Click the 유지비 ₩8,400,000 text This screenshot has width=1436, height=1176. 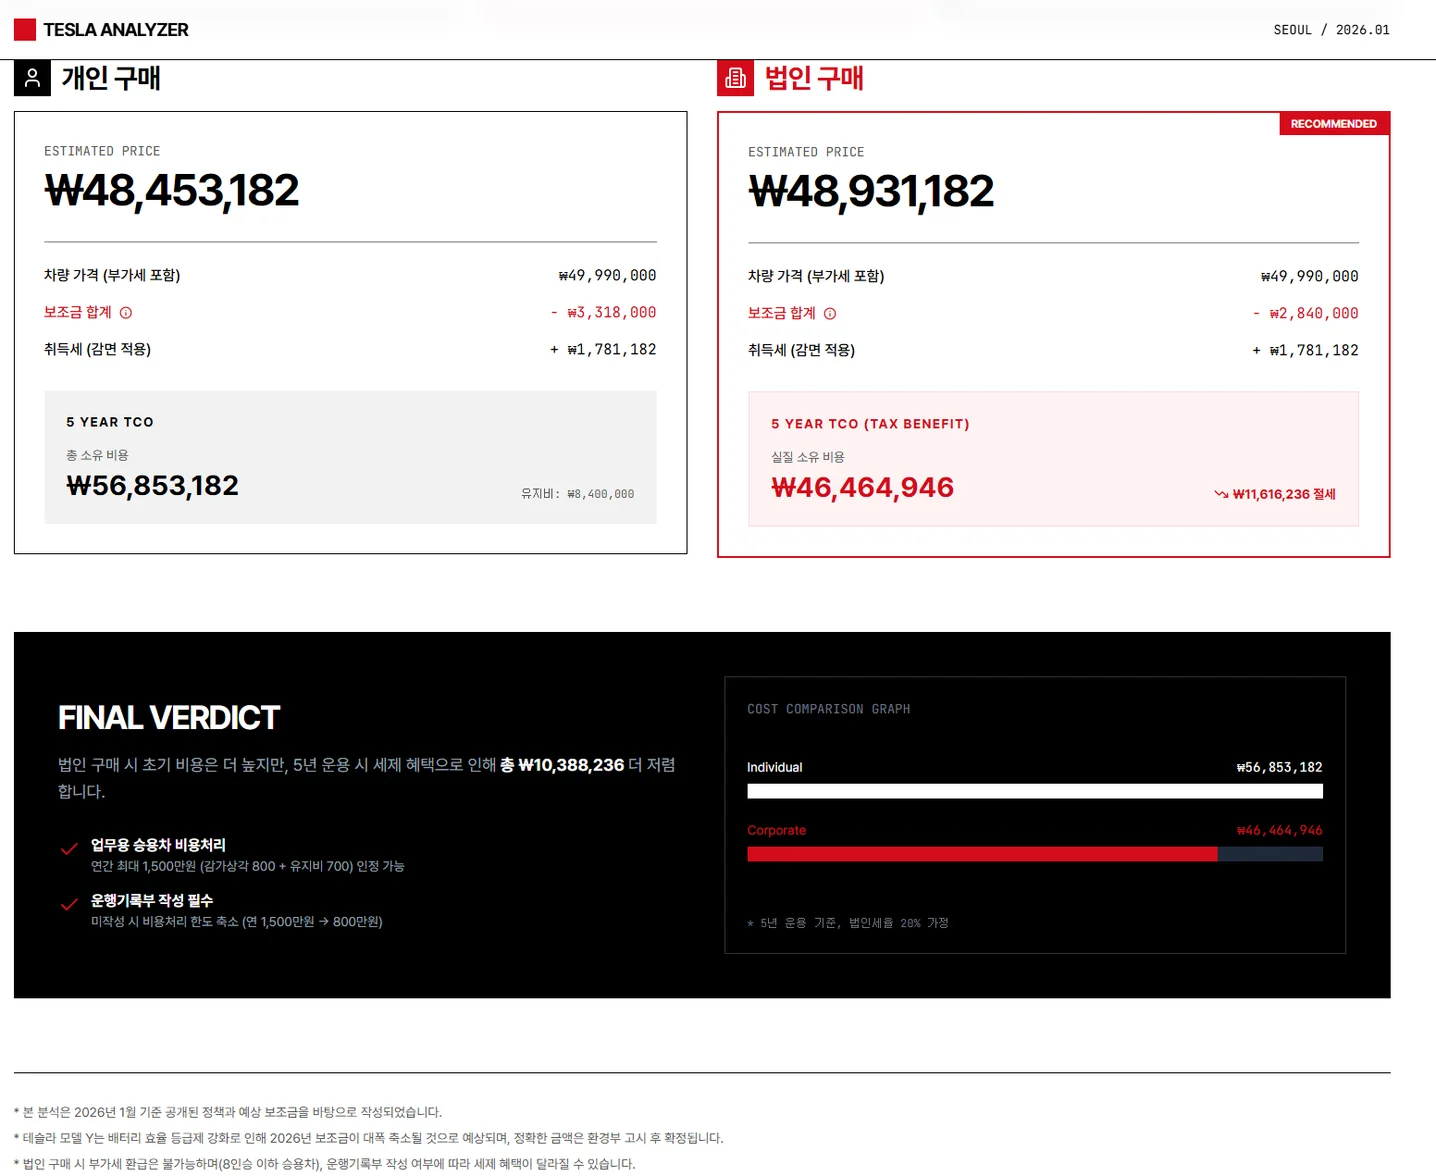[x=577, y=494]
